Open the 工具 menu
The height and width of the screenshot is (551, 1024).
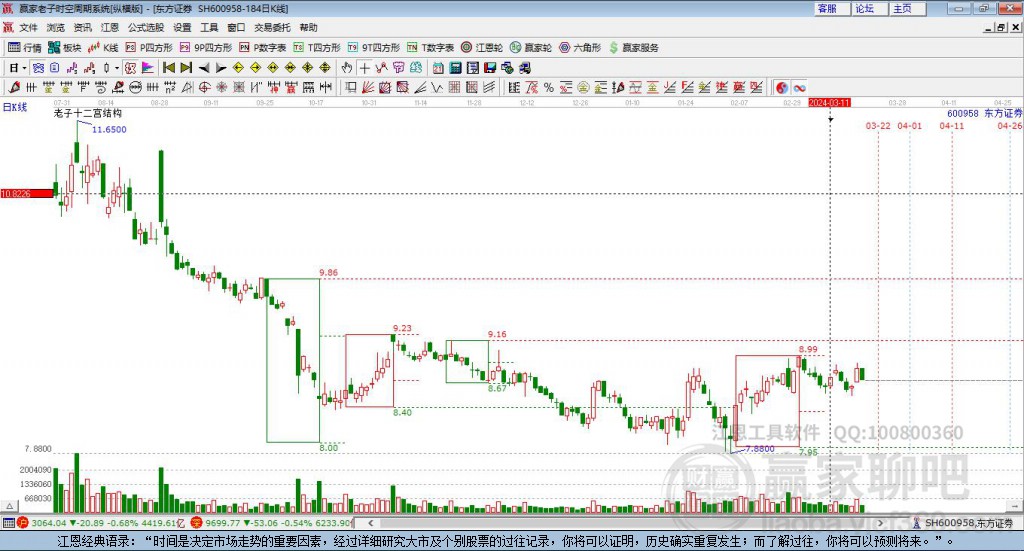[209, 27]
